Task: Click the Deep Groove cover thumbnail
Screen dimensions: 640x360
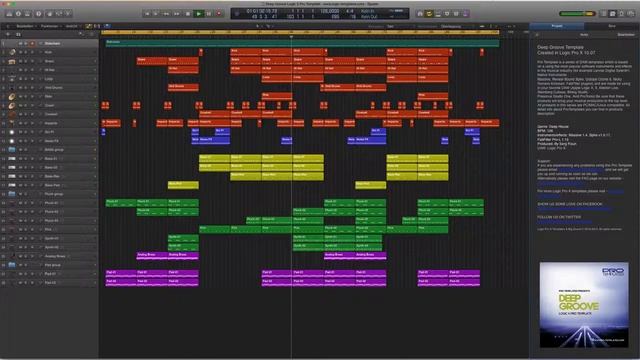Action: [584, 305]
